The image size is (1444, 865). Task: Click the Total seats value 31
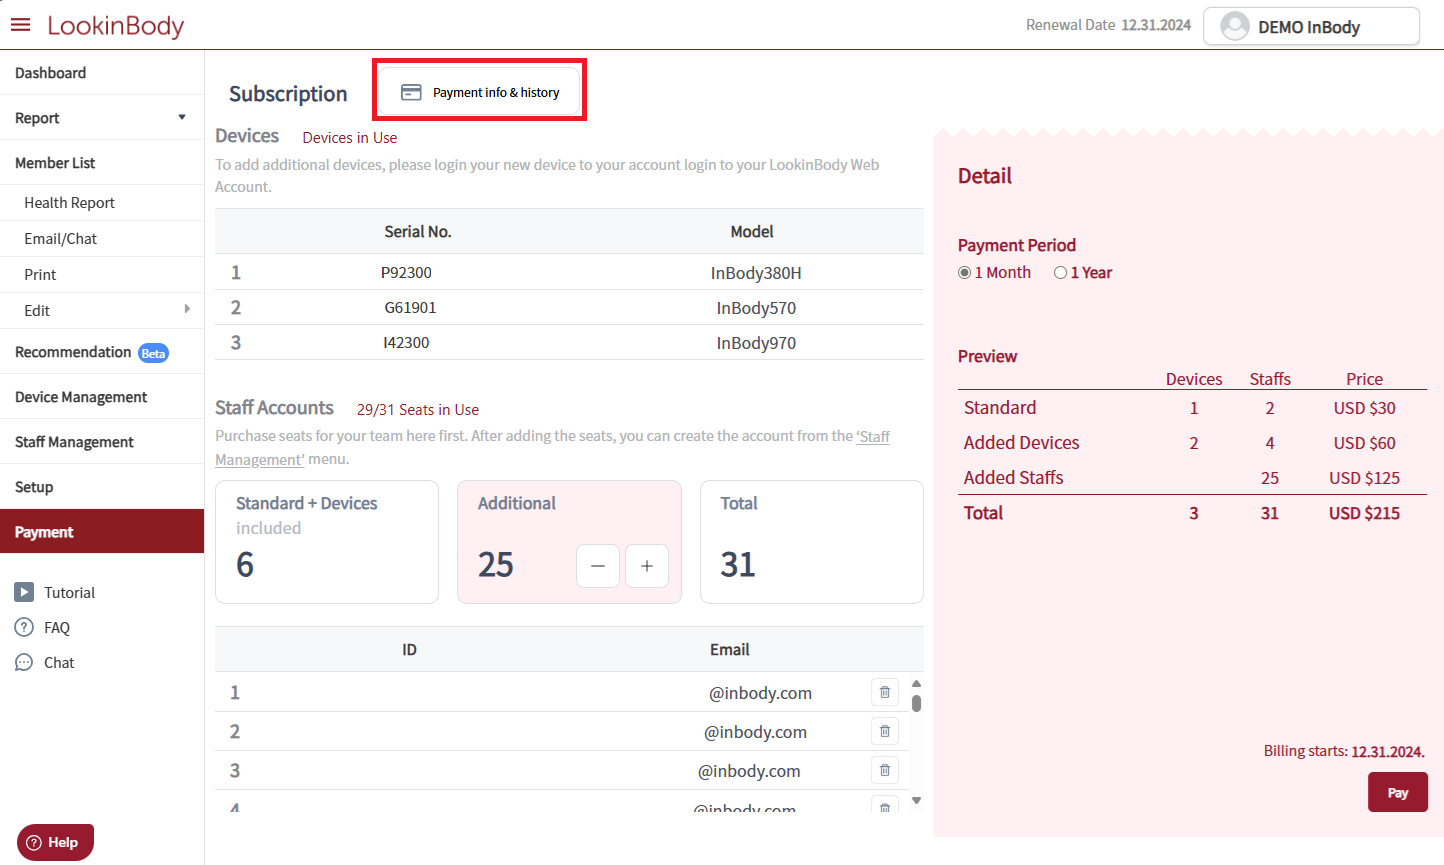pos(738,565)
